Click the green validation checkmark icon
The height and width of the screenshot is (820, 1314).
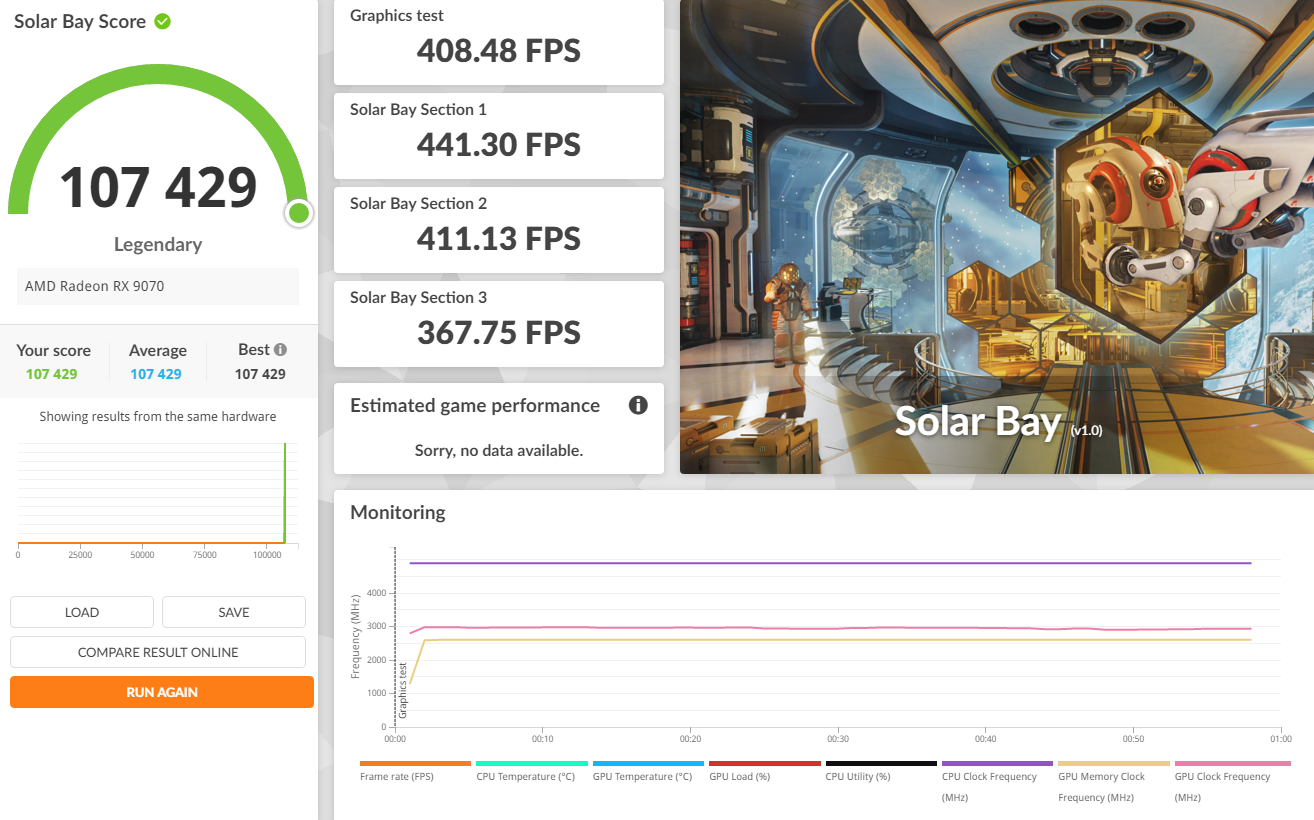point(162,21)
